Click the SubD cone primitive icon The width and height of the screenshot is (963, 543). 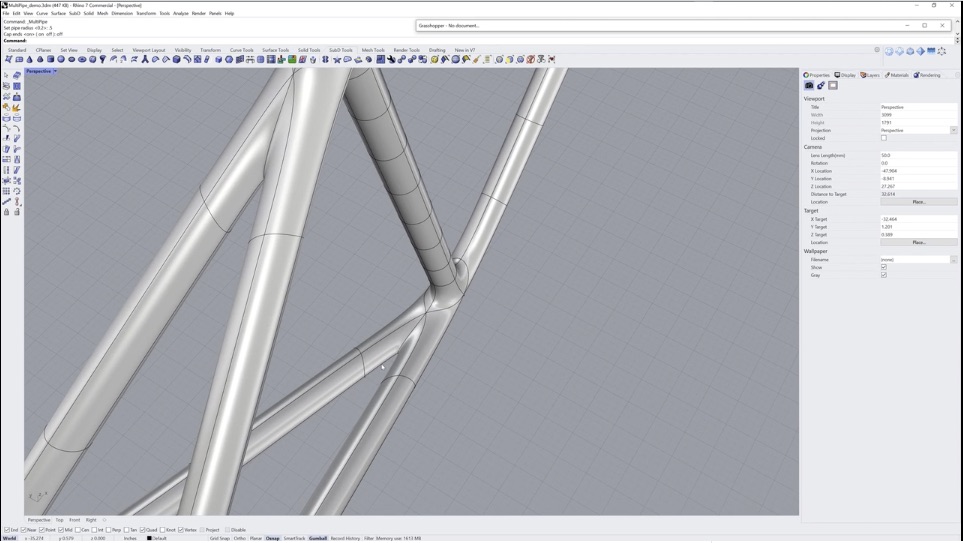(29, 60)
